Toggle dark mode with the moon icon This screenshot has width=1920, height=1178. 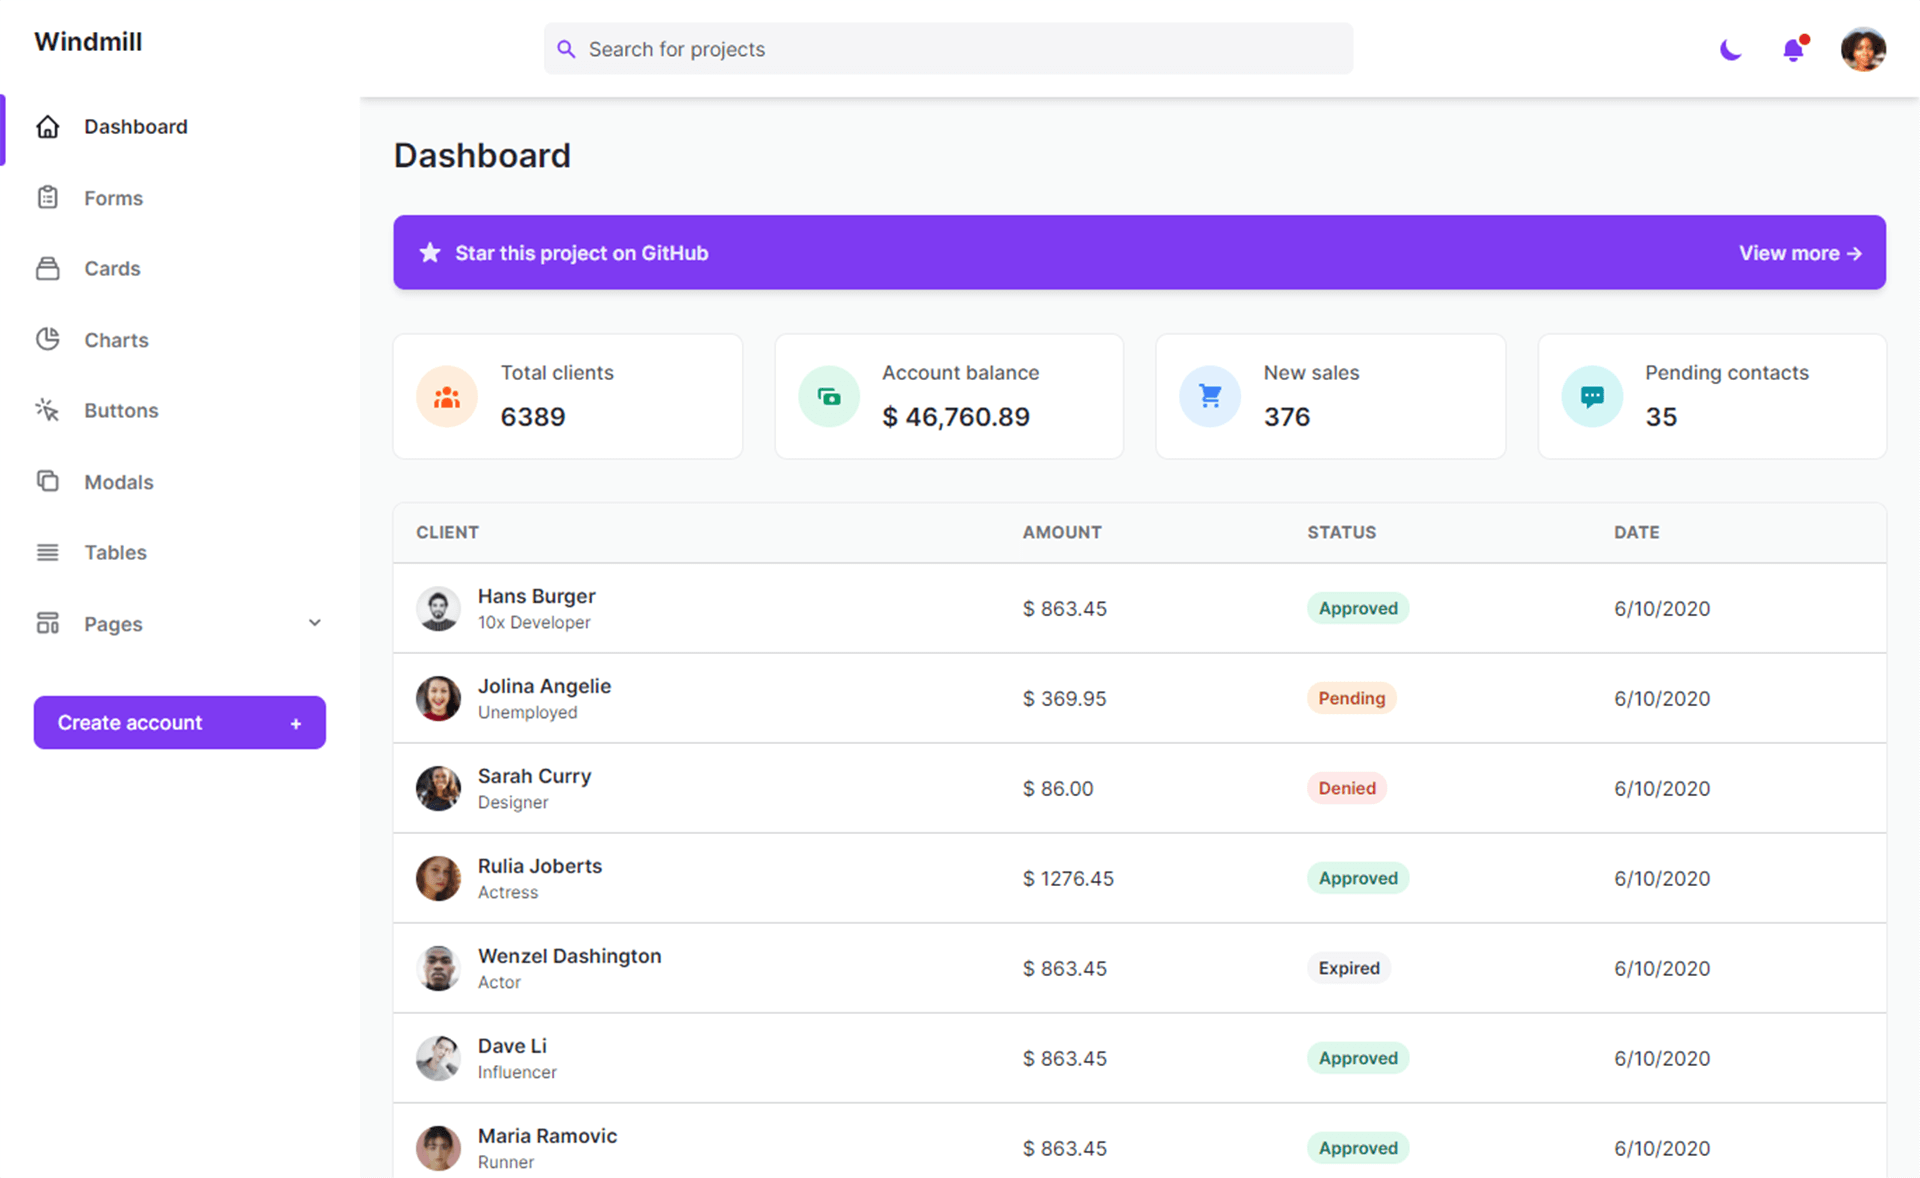[x=1730, y=48]
